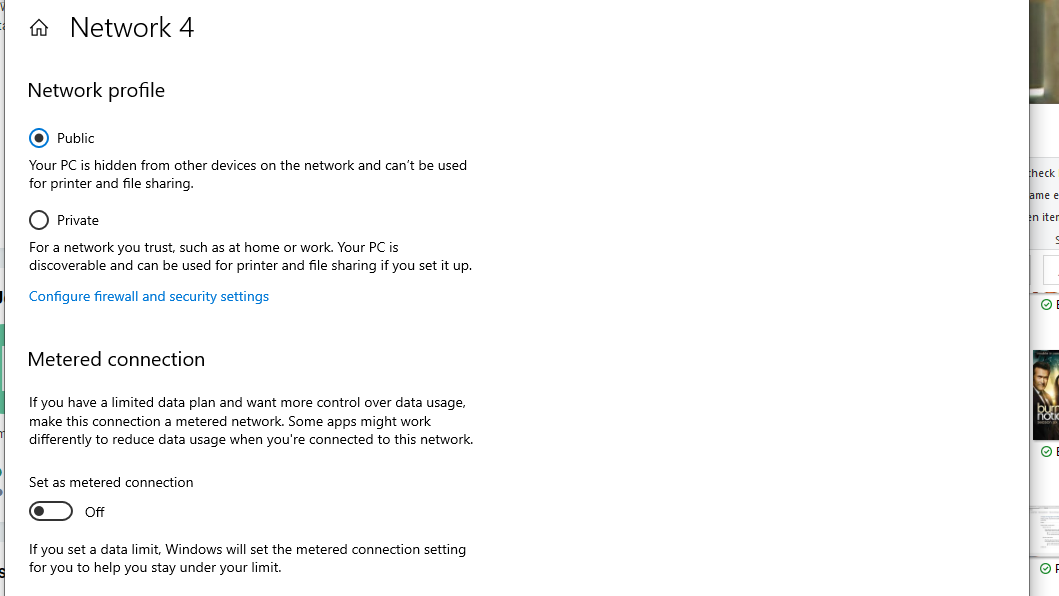
Task: Click the Metered connection heading
Action: click(116, 359)
